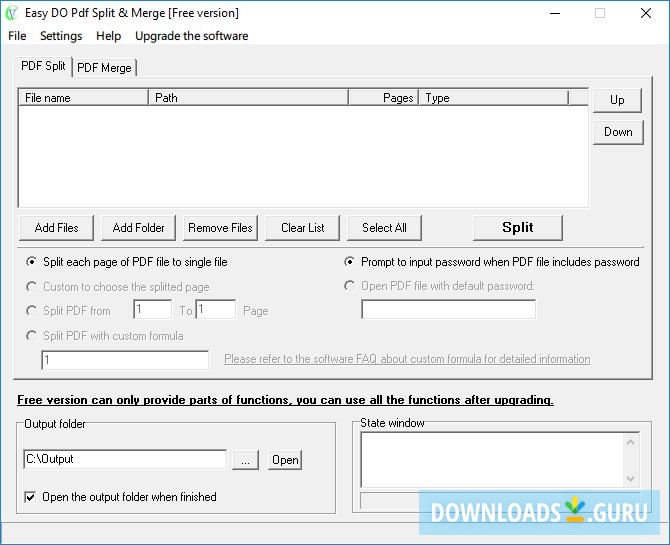Click the custom formula input field
The width and height of the screenshot is (670, 545).
point(125,360)
